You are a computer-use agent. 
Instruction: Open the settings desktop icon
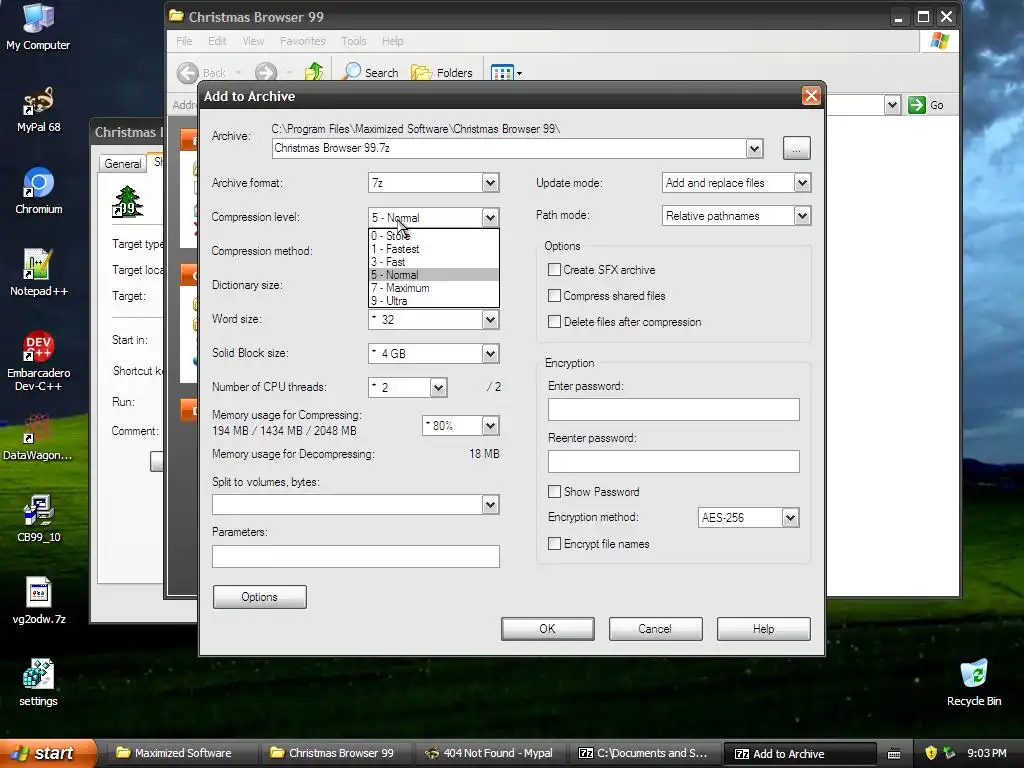38,682
